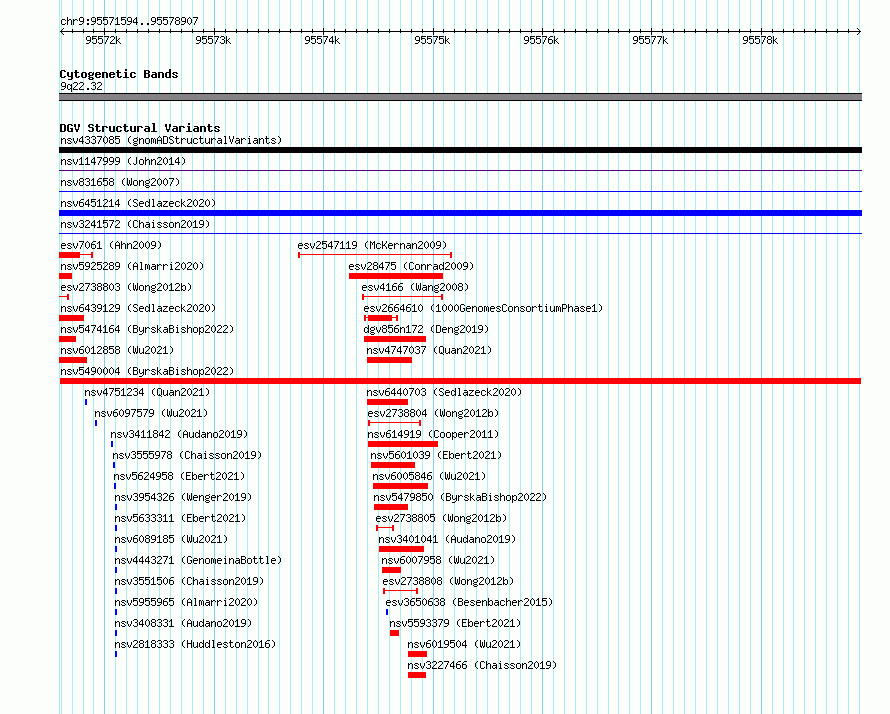Click the chr9:95571594..95578907 coordinate label

[x=129, y=21]
